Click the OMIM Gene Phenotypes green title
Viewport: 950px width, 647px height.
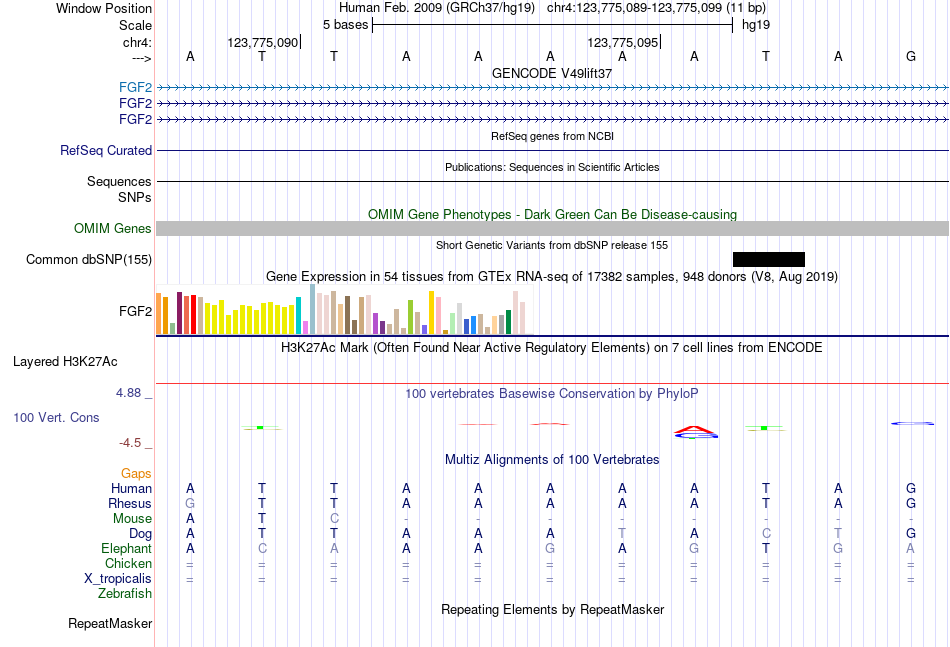tap(553, 214)
